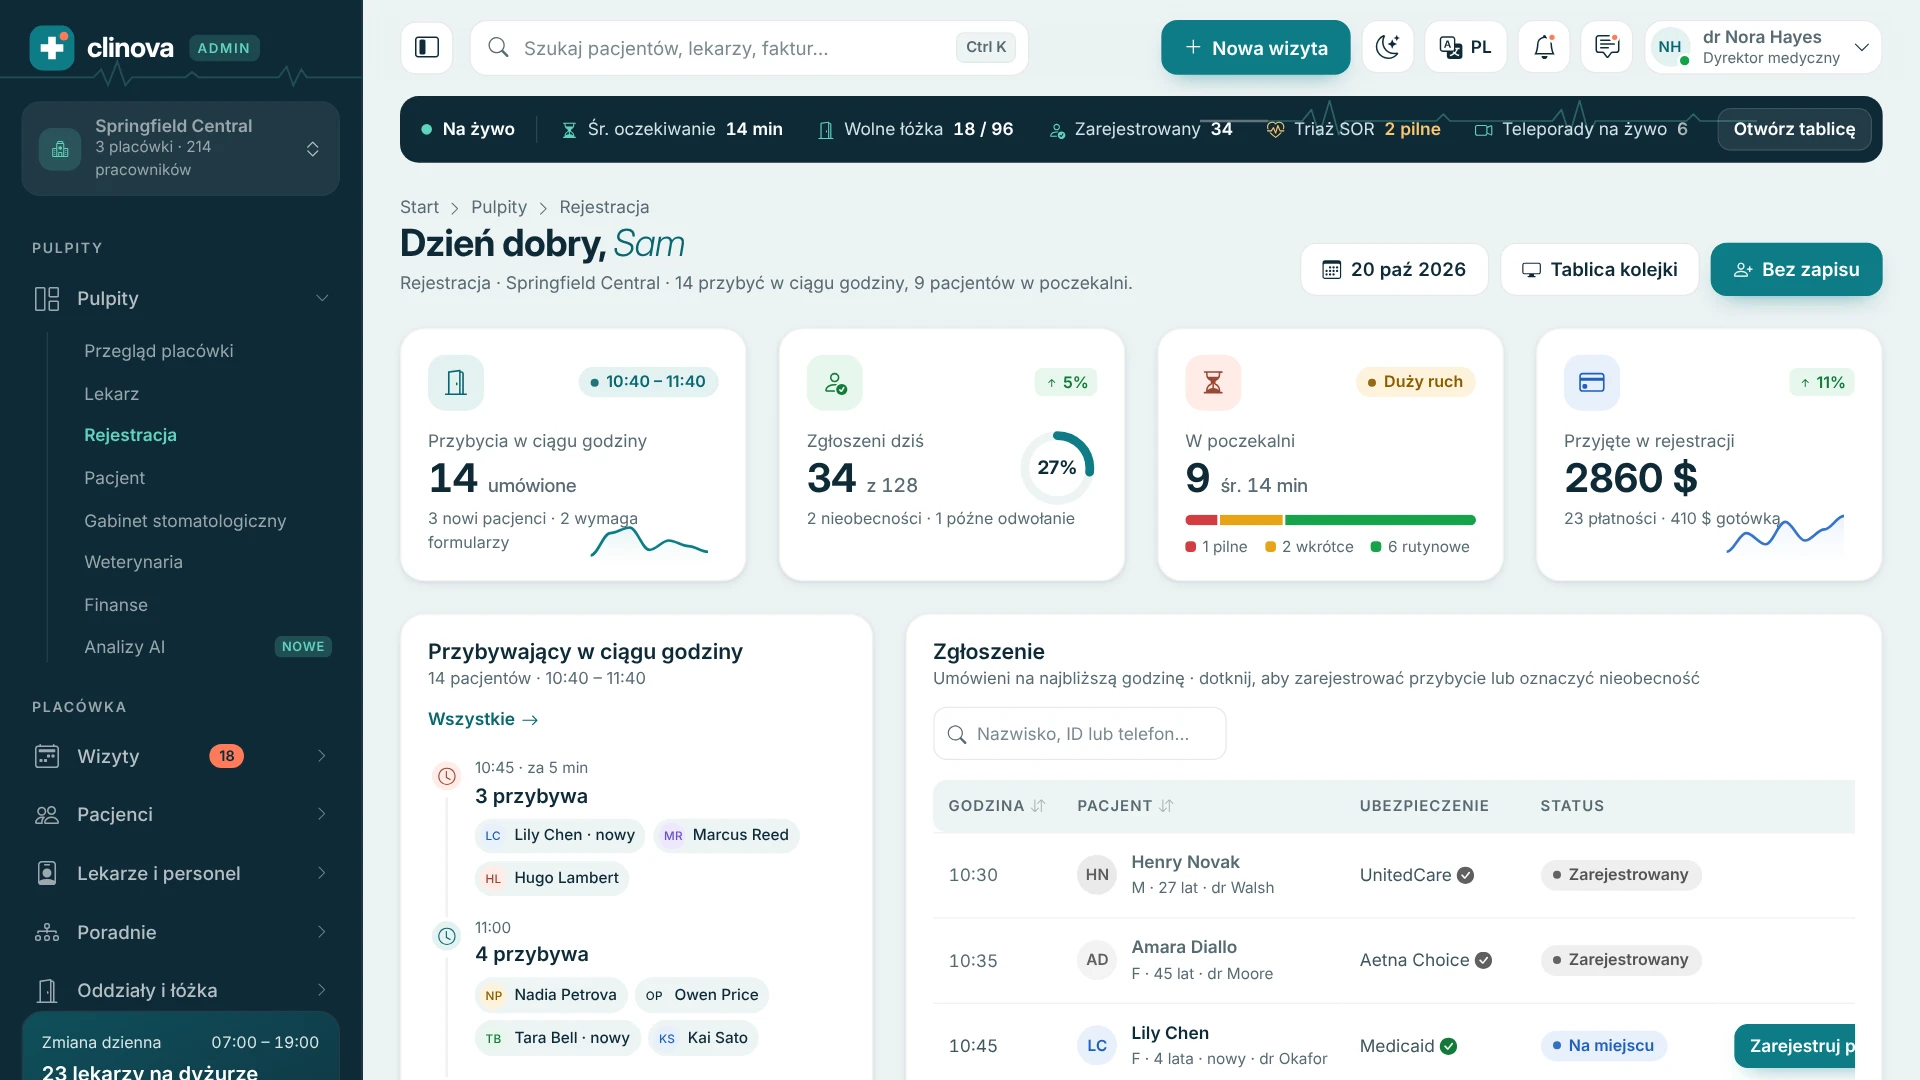Click Henry Novak's HN avatar
This screenshot has width=1920, height=1080.
coord(1097,875)
